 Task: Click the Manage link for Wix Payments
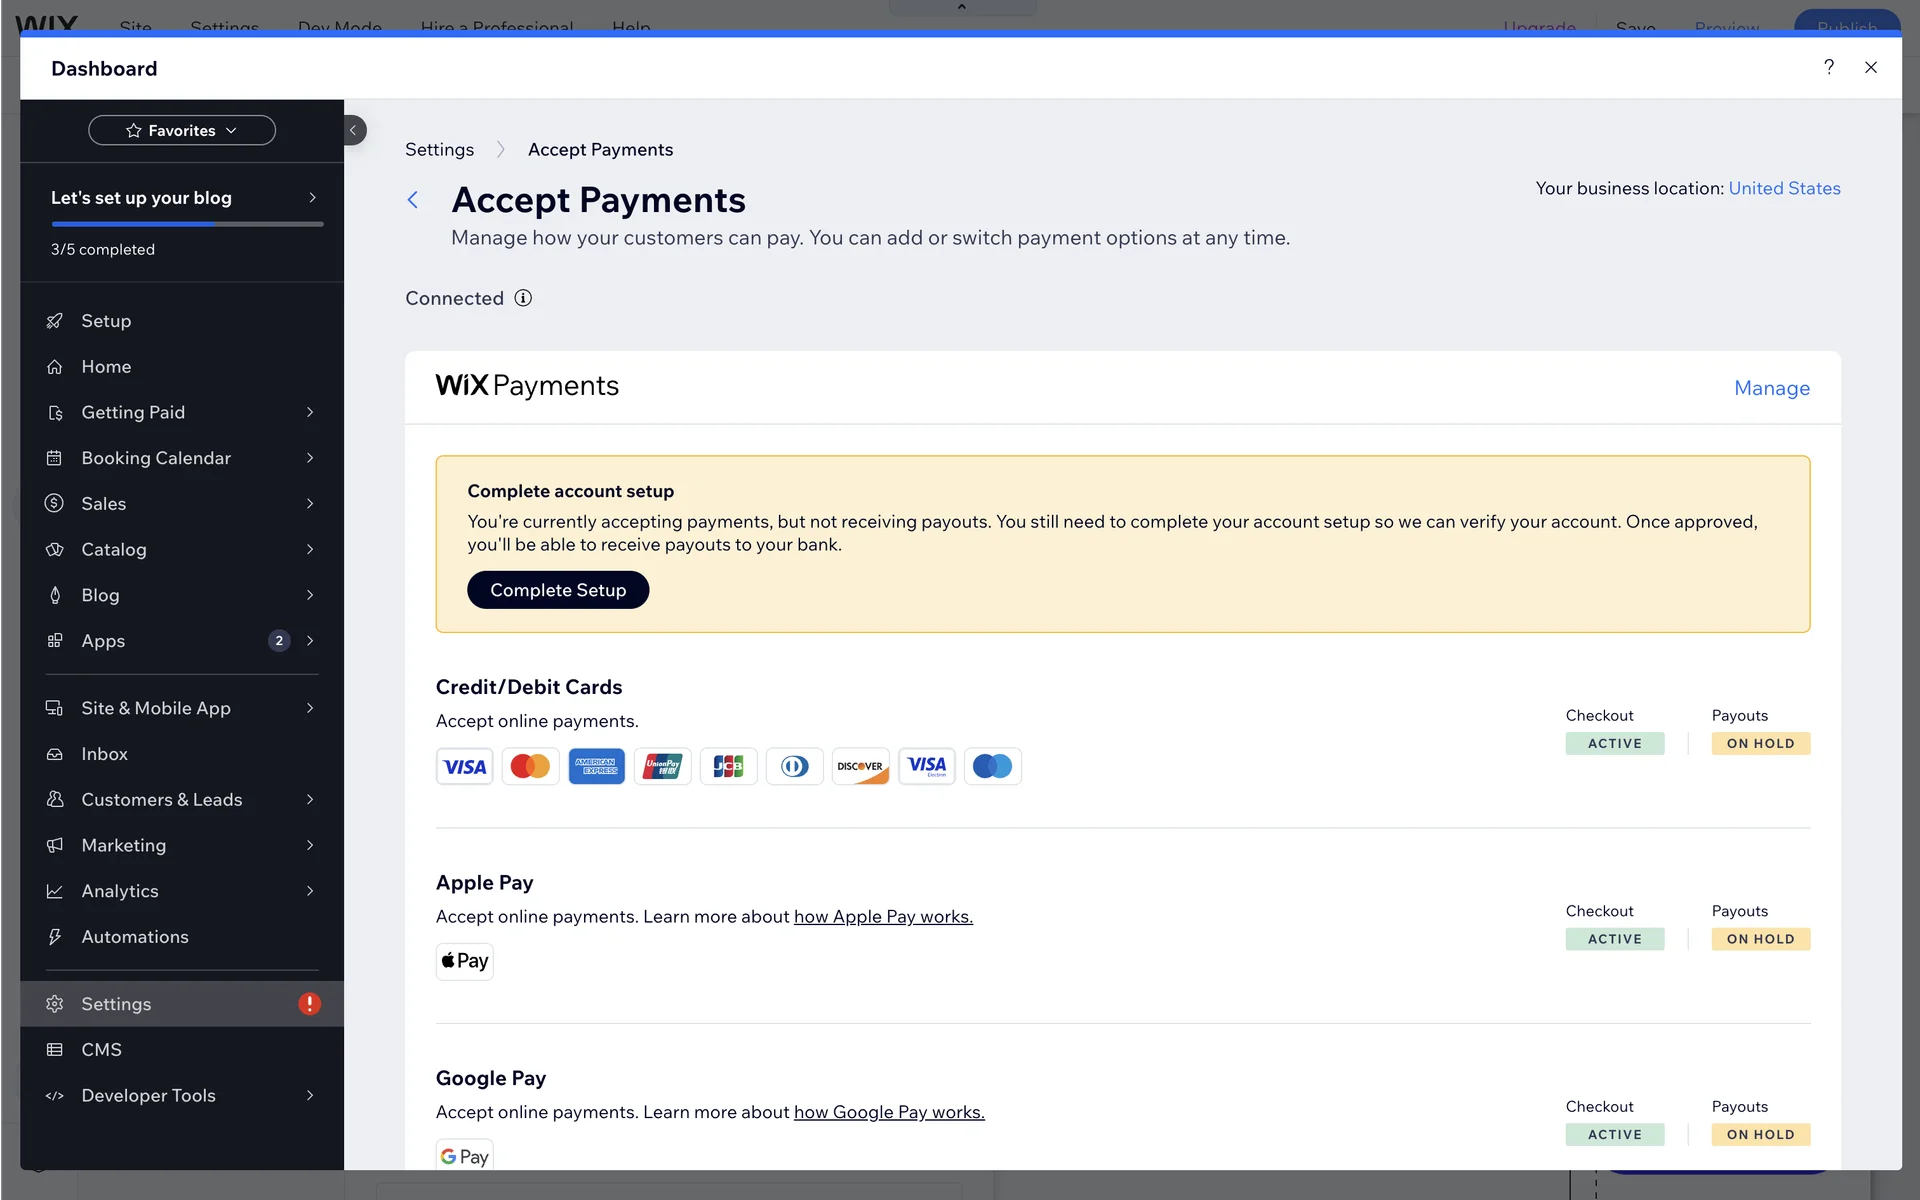click(x=1771, y=388)
